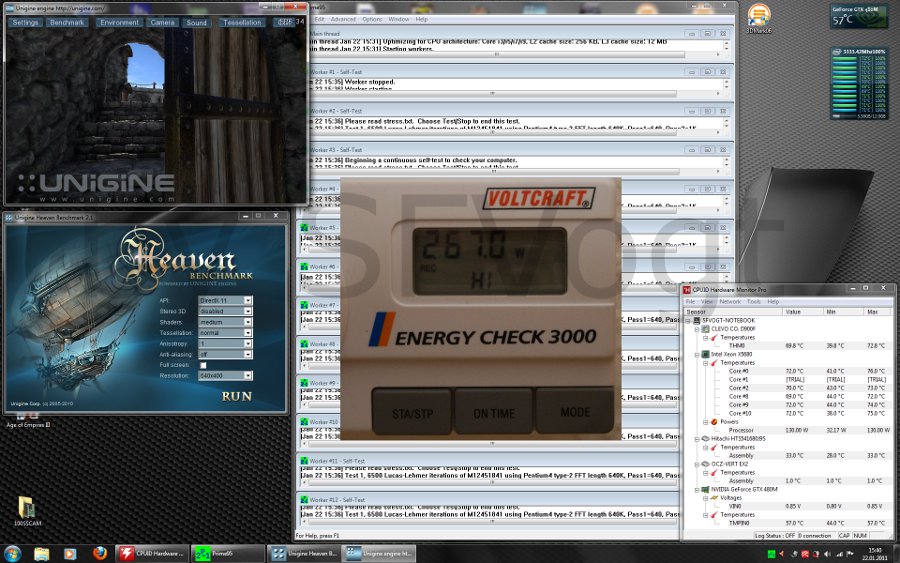Image resolution: width=900 pixels, height=563 pixels.
Task: Collapse the NVIDIA GeForce GTX 480M node
Action: pyautogui.click(x=697, y=490)
